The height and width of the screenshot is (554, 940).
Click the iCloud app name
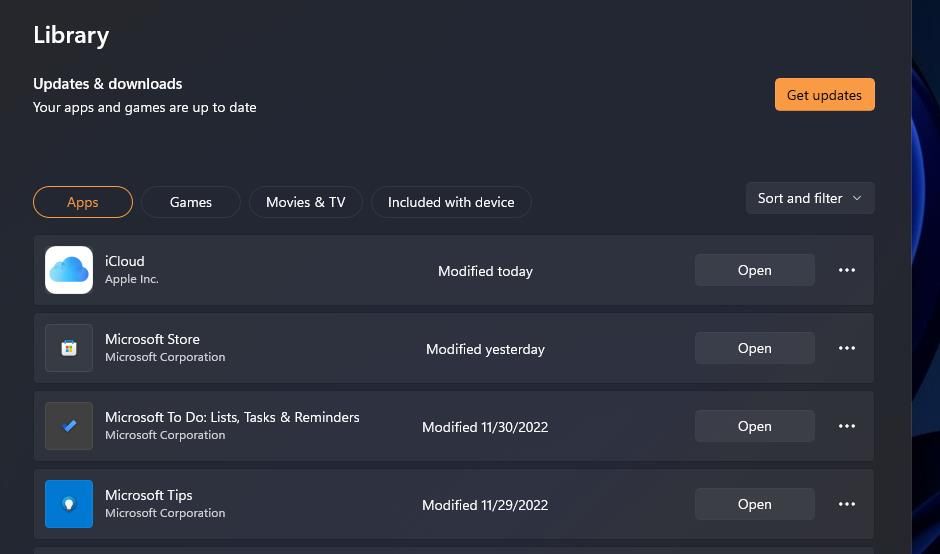click(x=125, y=261)
